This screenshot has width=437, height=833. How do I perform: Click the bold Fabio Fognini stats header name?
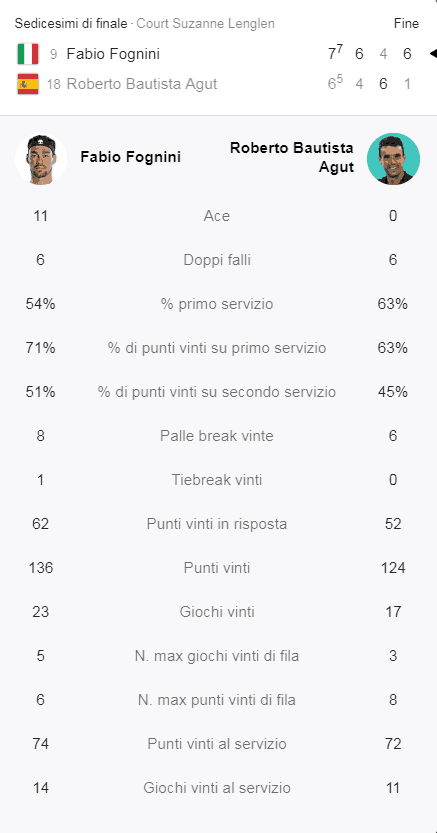coord(131,157)
